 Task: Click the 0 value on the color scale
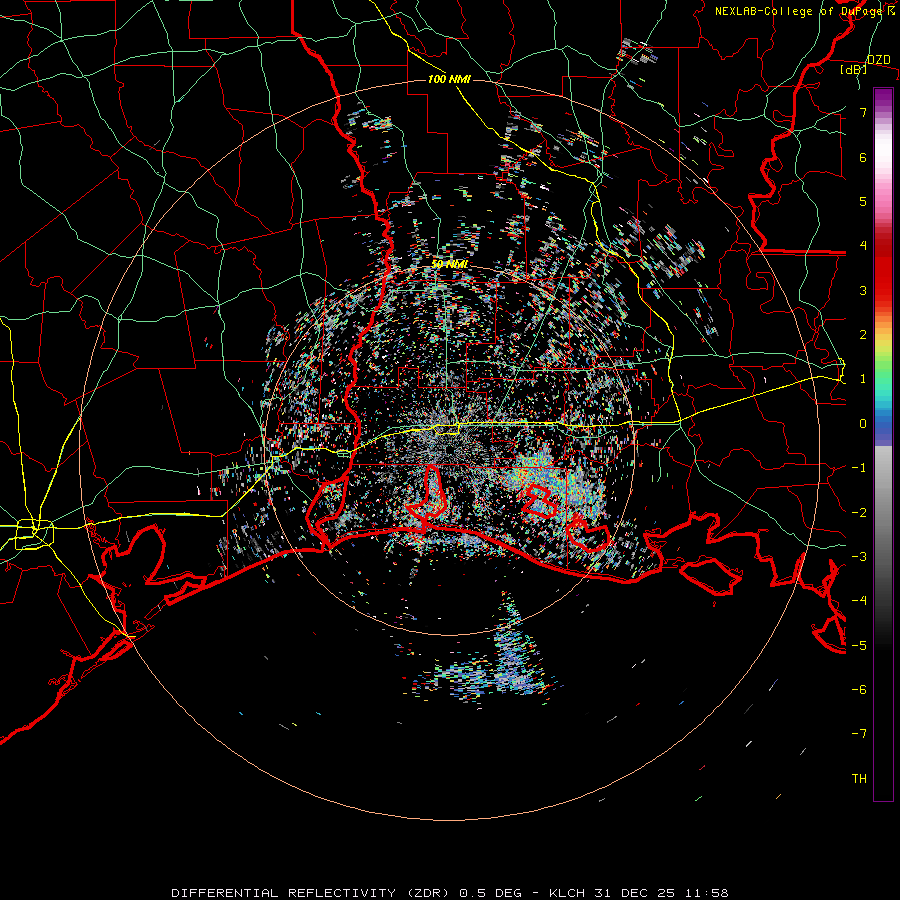click(863, 424)
